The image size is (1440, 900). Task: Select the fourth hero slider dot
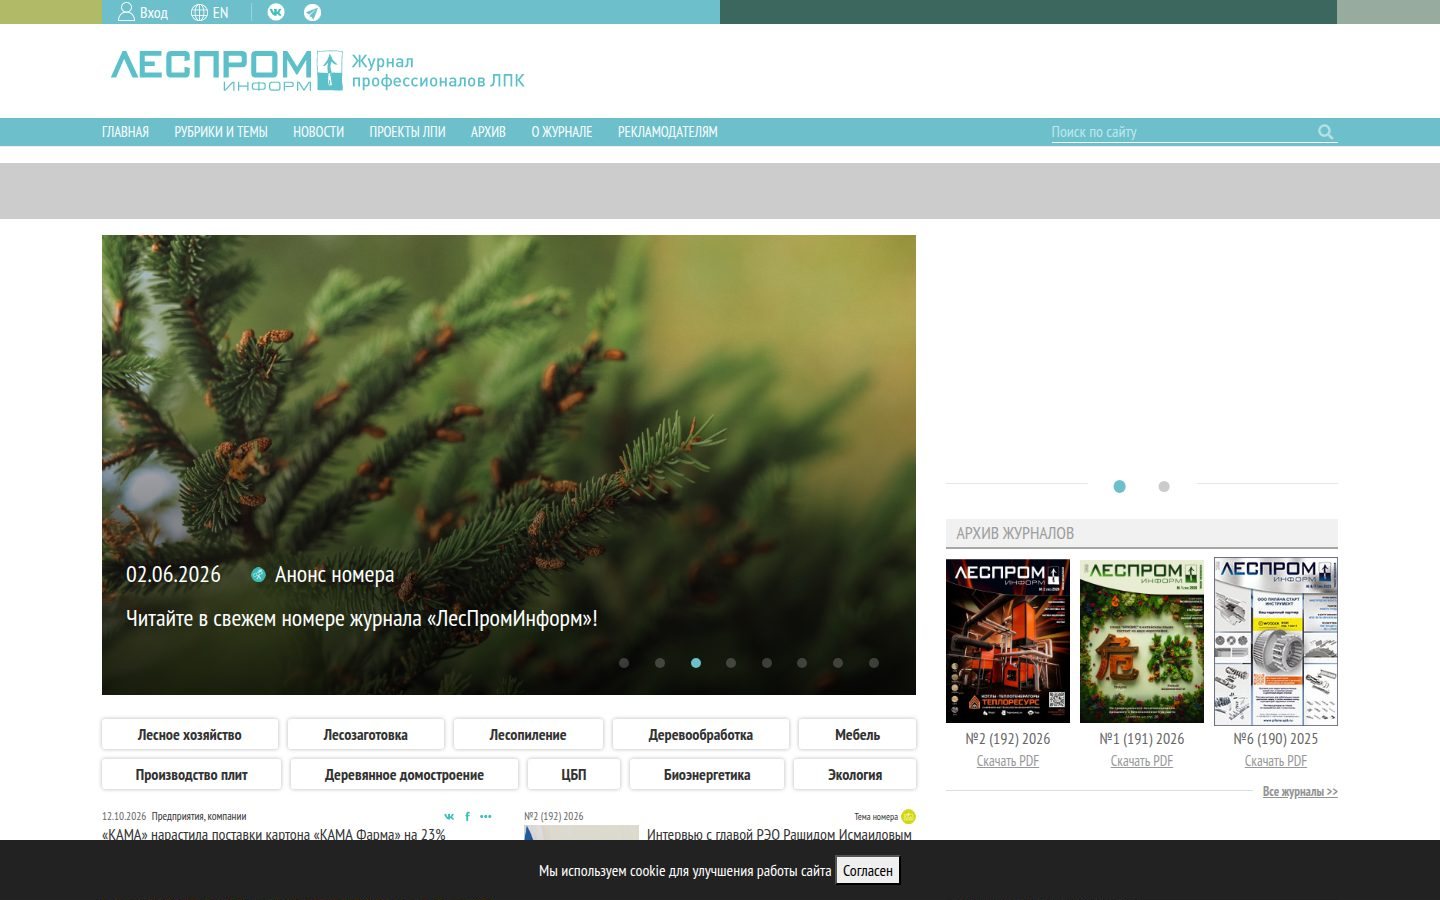(x=731, y=663)
